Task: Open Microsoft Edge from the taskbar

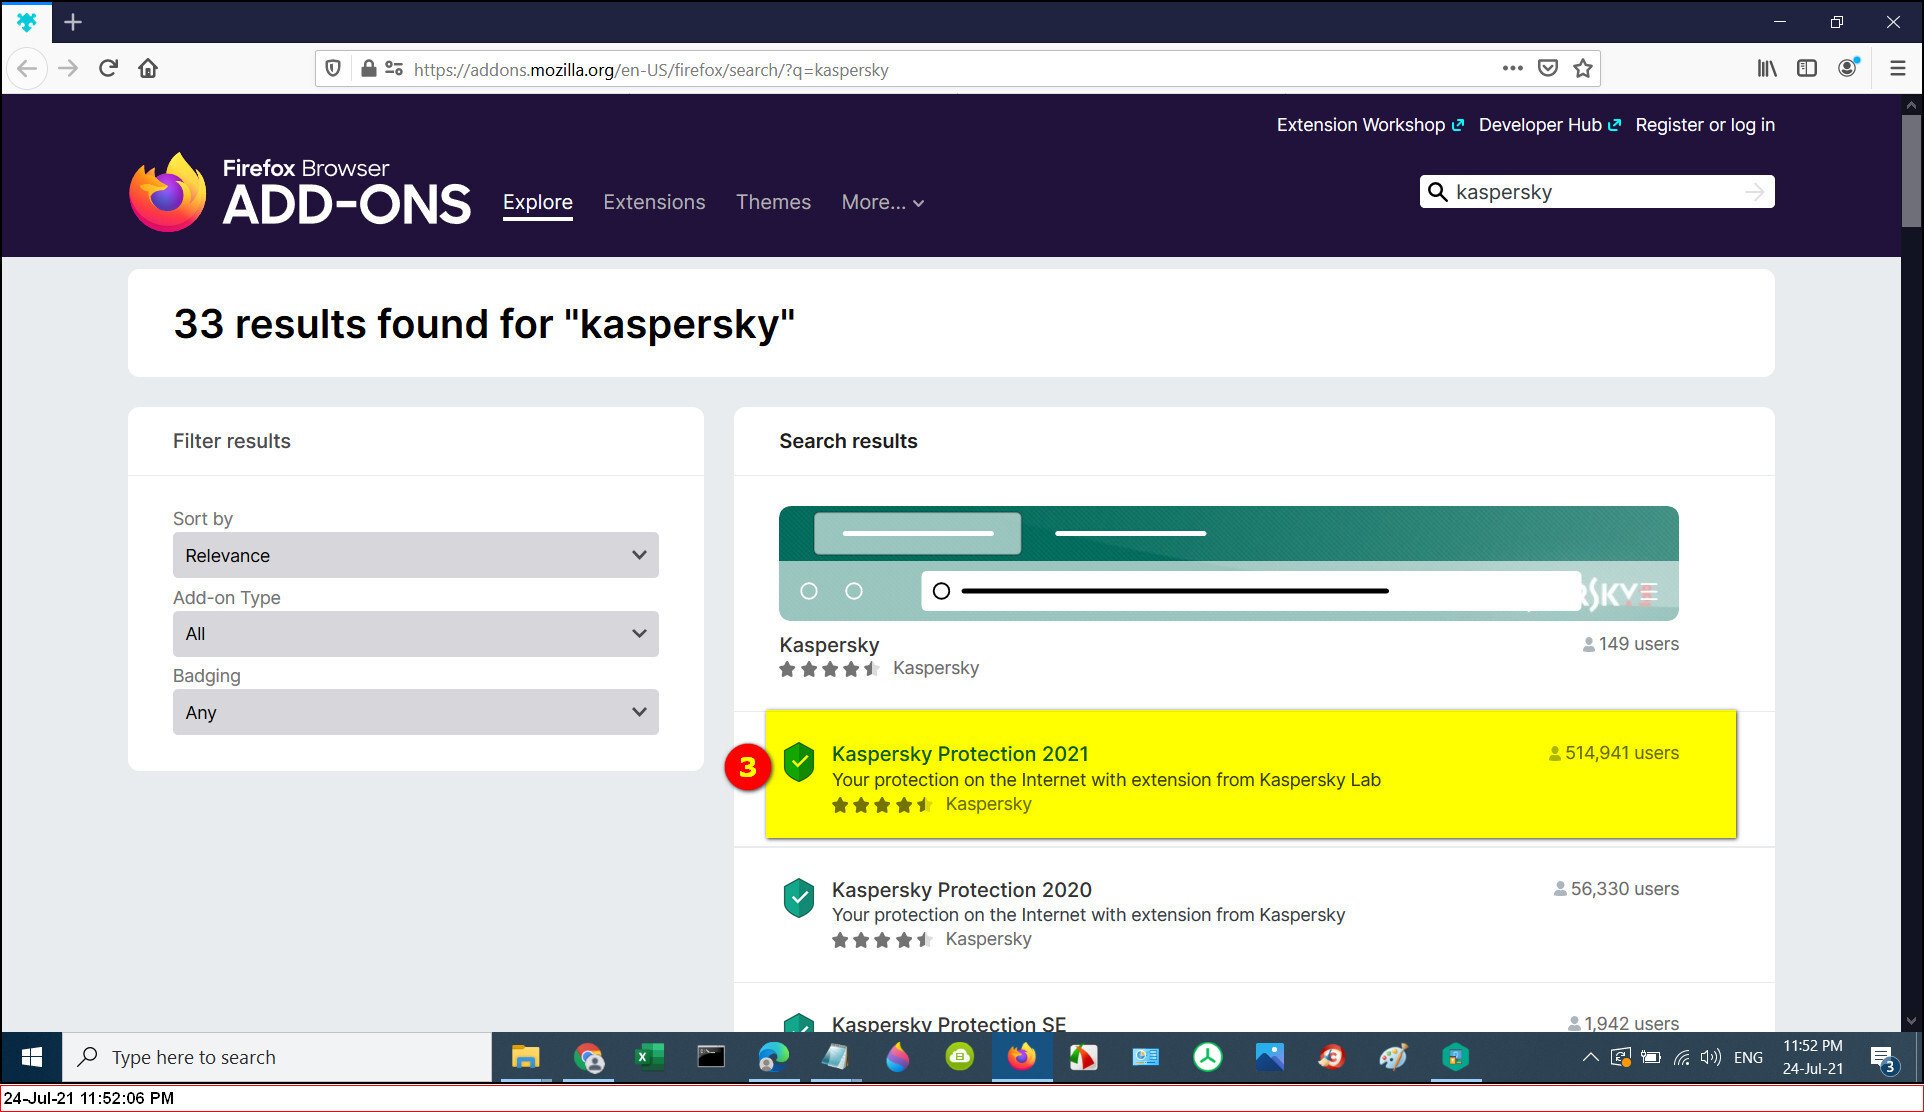Action: 773,1057
